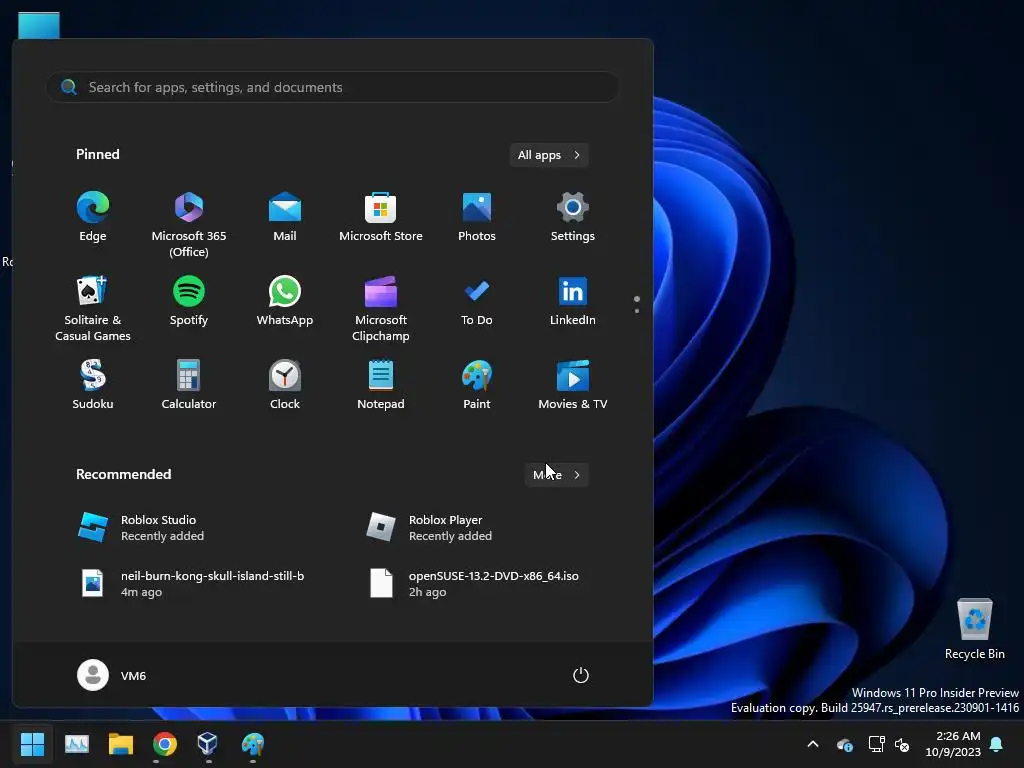Open the Mail app
This screenshot has height=768, width=1024.
(x=285, y=217)
